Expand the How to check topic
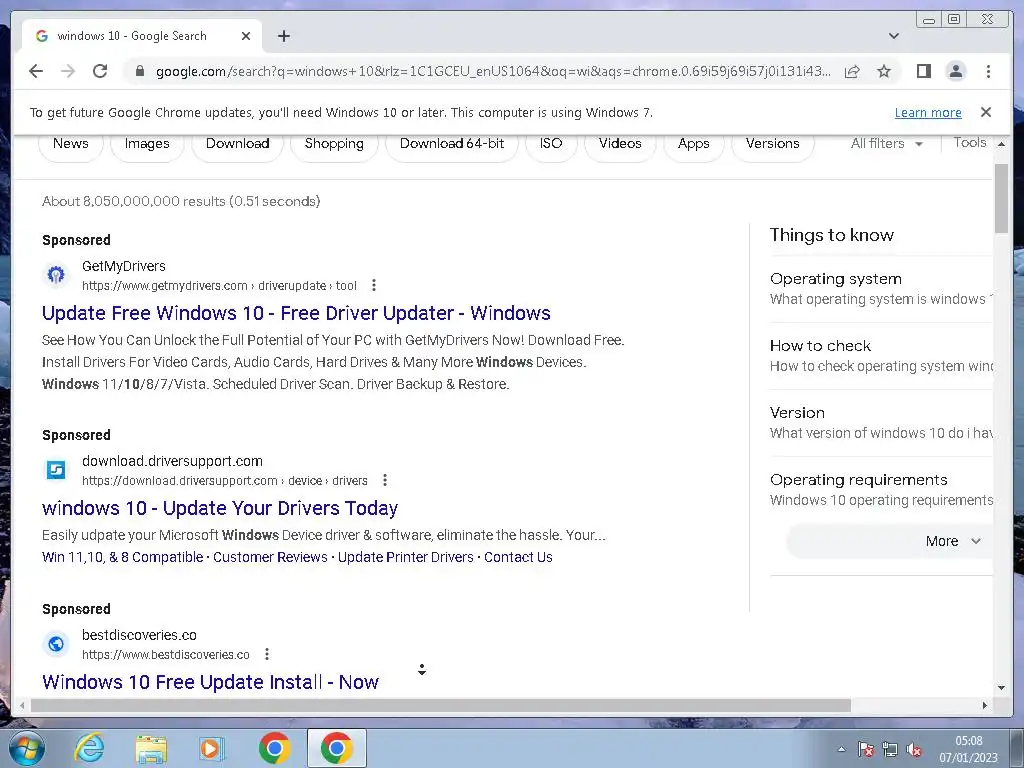1024x768 pixels. click(881, 356)
